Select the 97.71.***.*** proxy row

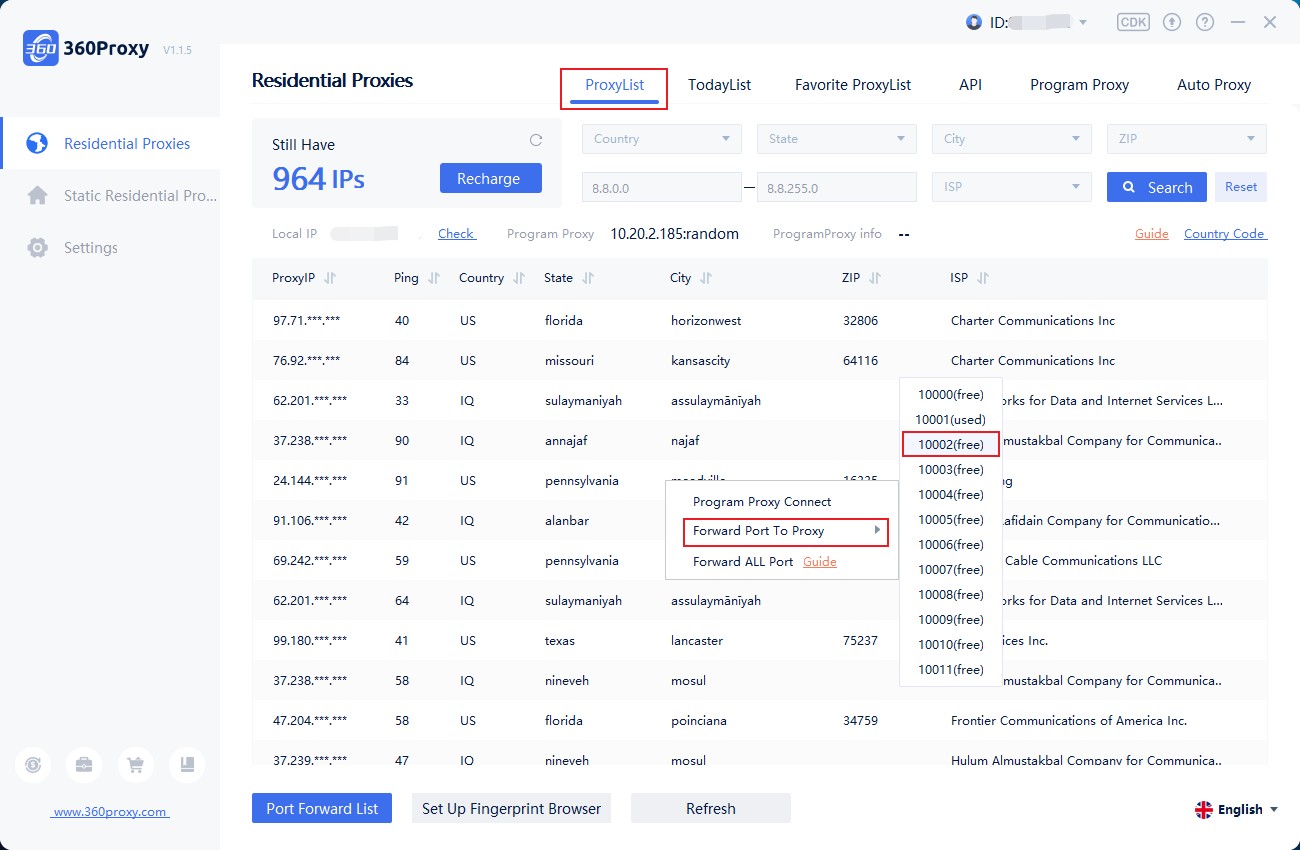(760, 321)
